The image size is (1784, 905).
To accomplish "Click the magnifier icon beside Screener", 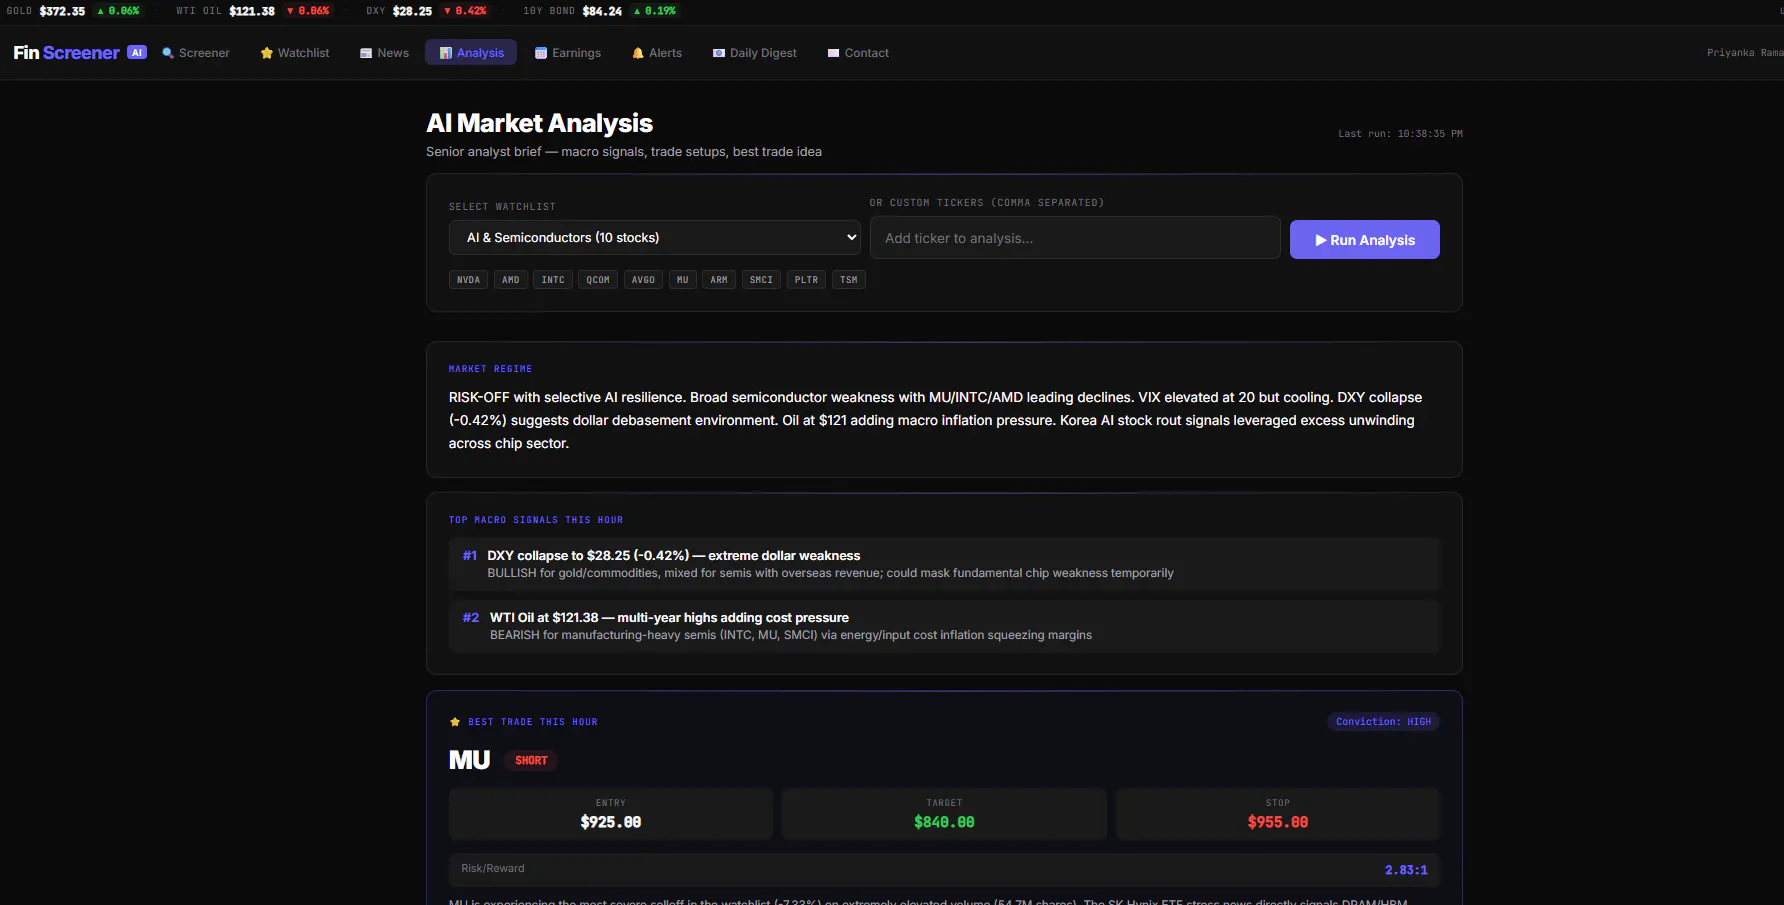I will [x=168, y=53].
